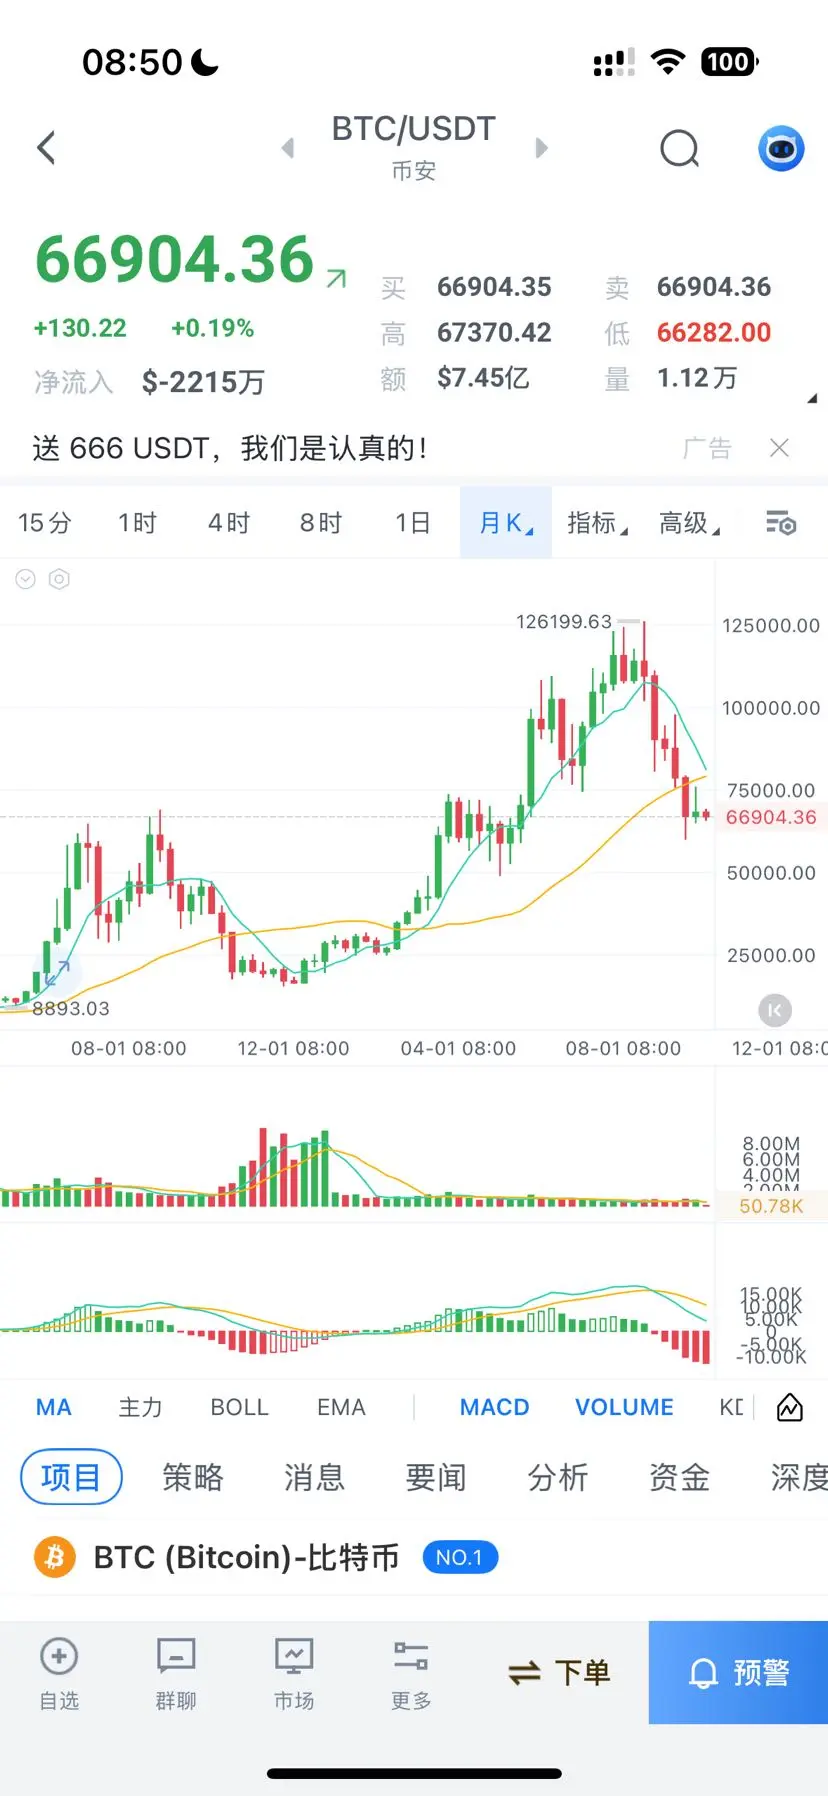828x1796 pixels.
Task: Open the search magnifier icon
Action: (x=680, y=149)
